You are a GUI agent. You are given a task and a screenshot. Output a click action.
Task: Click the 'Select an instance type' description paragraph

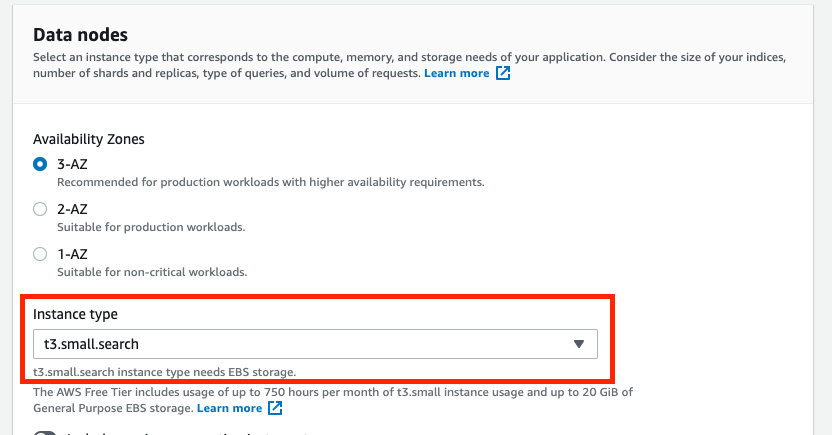click(x=400, y=58)
